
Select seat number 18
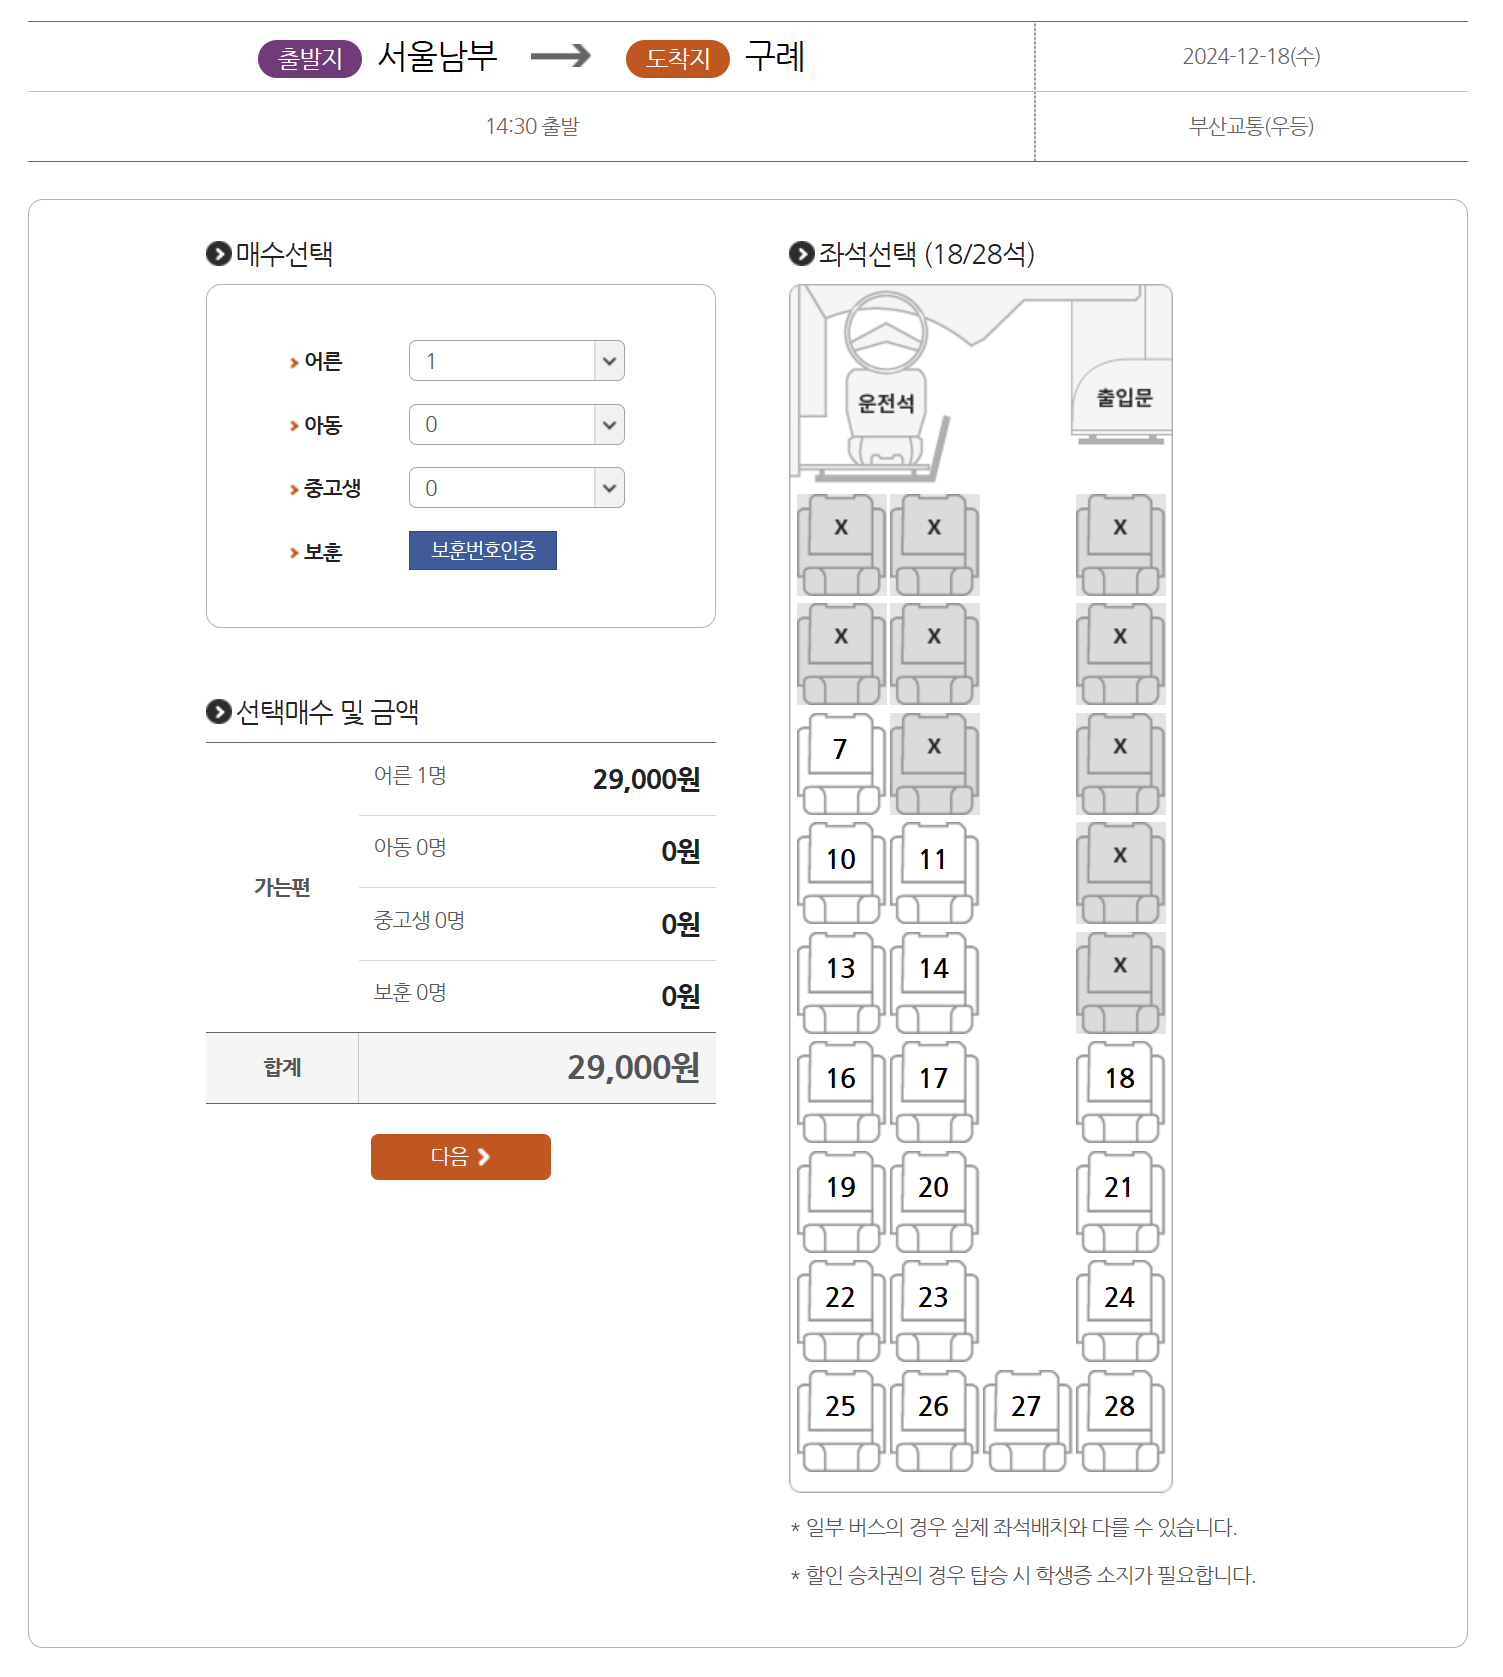[x=1120, y=1092]
